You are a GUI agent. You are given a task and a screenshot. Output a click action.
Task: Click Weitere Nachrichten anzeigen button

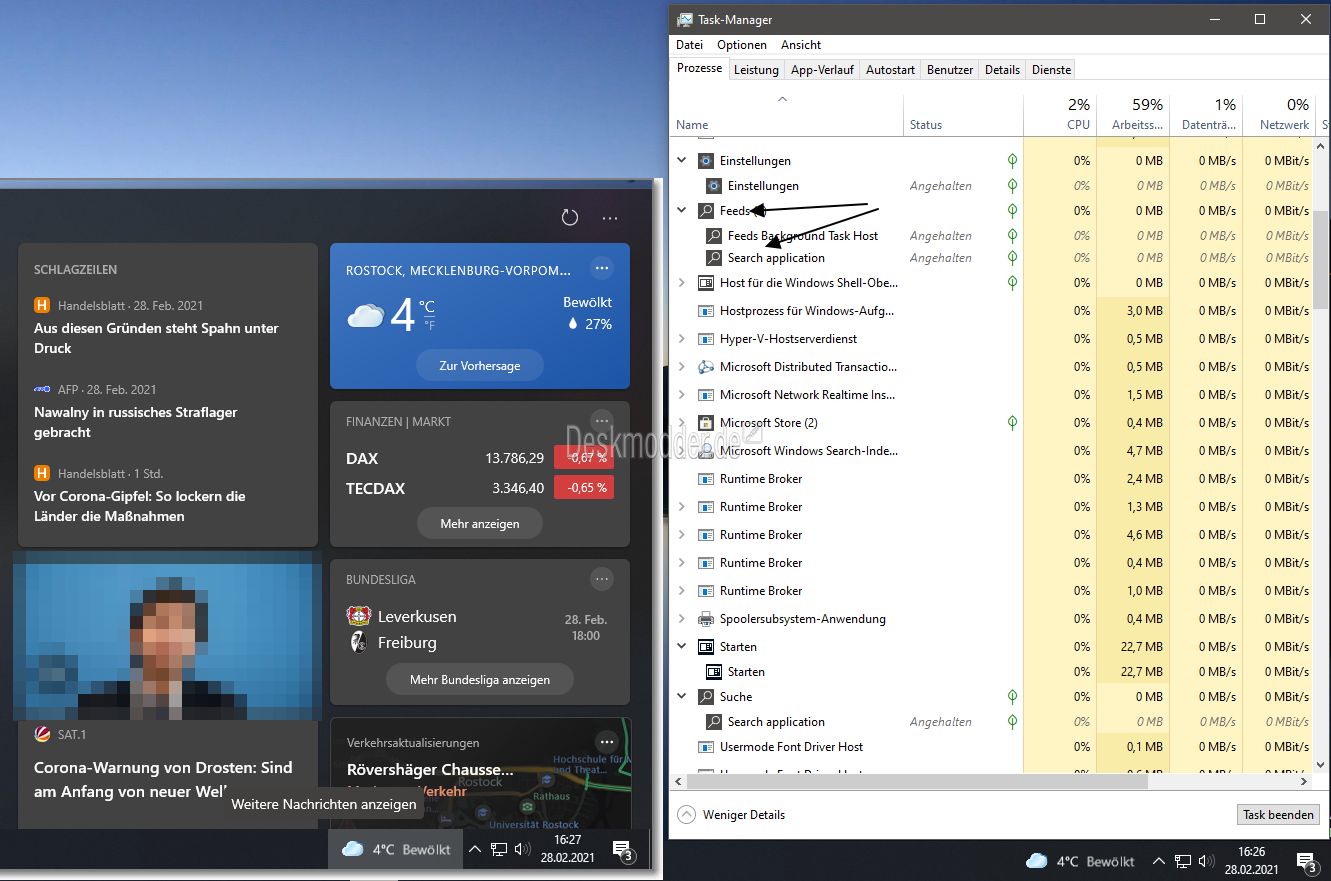click(x=324, y=804)
